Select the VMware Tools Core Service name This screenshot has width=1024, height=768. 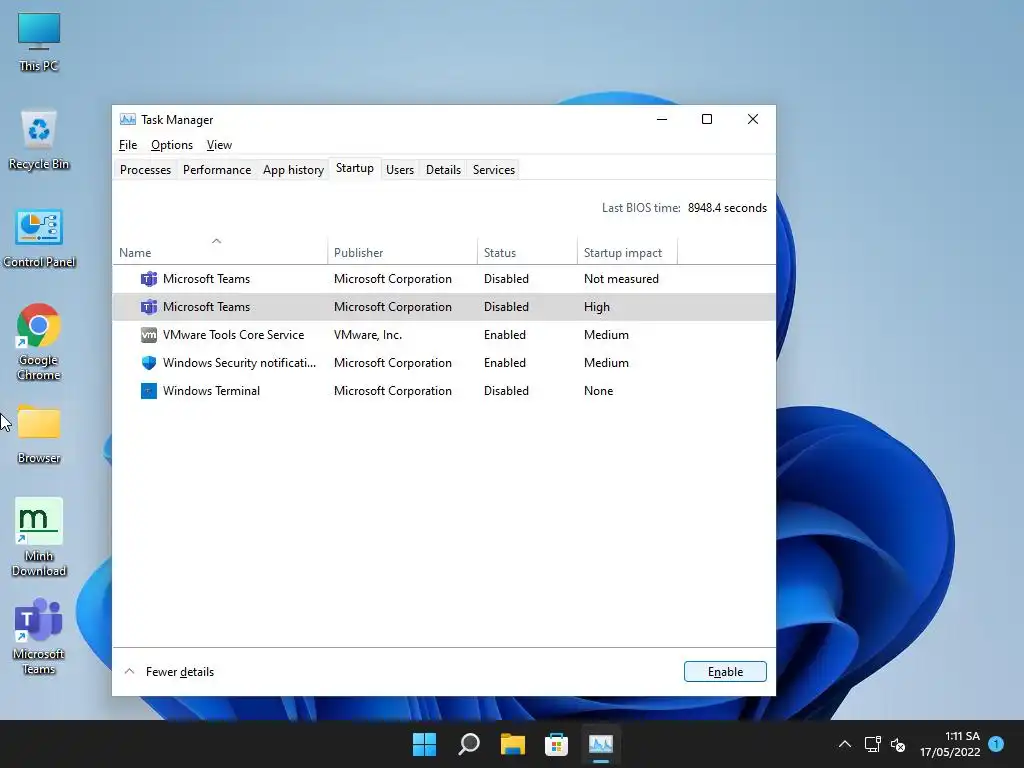[x=233, y=335]
